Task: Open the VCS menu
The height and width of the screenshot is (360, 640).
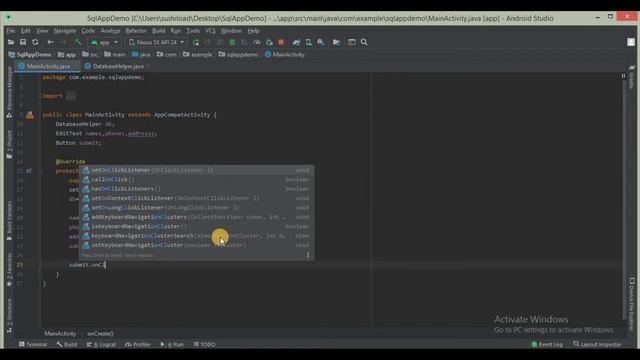Action: pos(210,31)
